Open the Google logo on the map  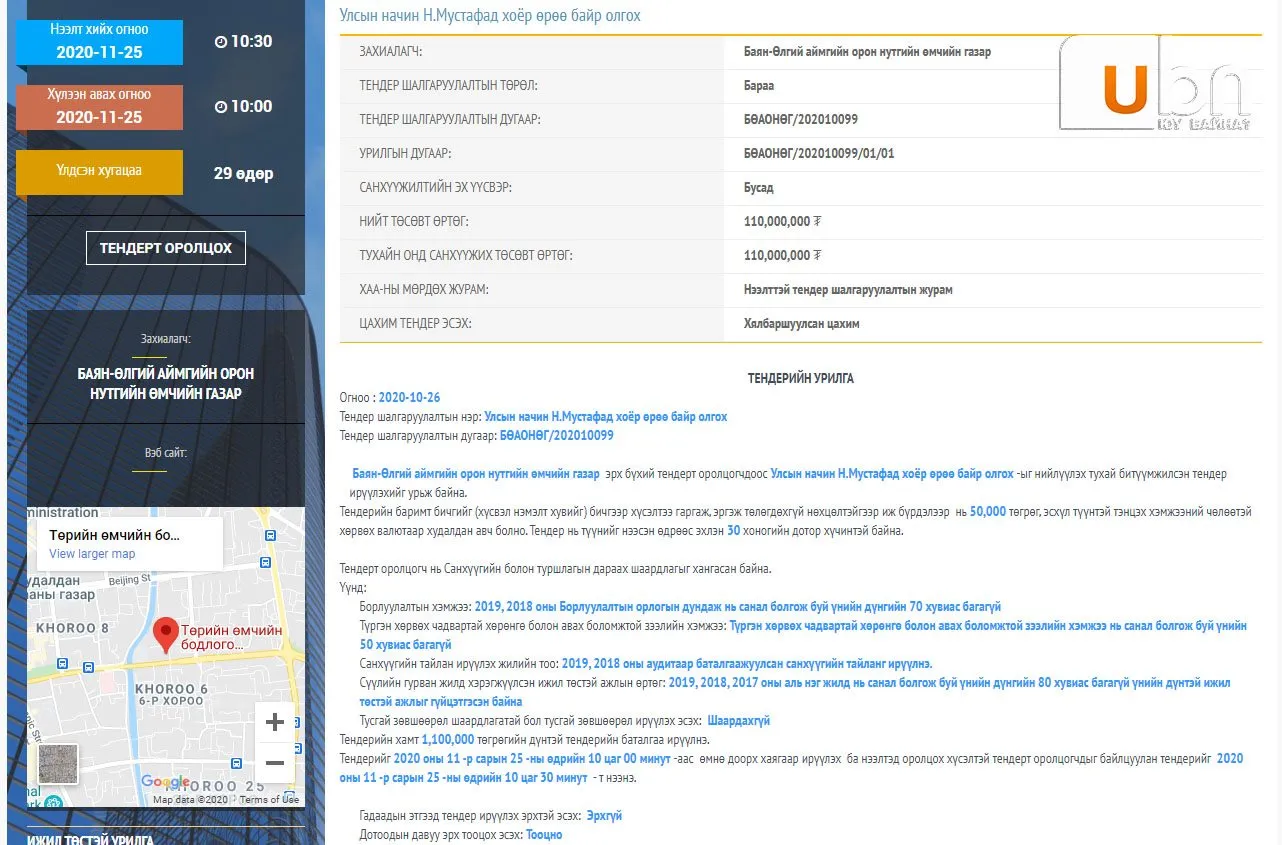tap(166, 782)
